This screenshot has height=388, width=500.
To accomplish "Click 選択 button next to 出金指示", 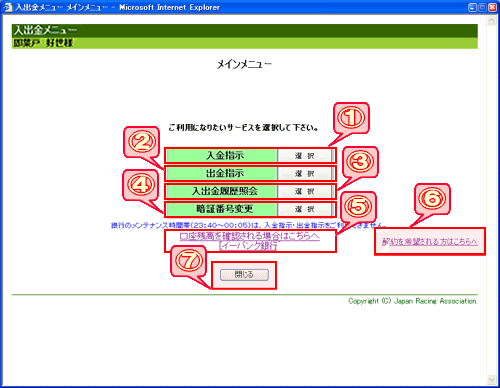I will pyautogui.click(x=305, y=173).
